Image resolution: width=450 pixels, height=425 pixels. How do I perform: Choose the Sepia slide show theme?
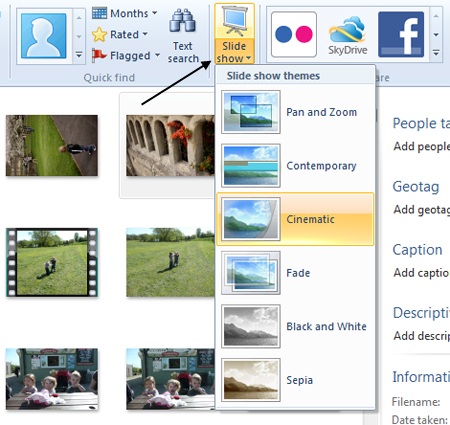(x=295, y=380)
